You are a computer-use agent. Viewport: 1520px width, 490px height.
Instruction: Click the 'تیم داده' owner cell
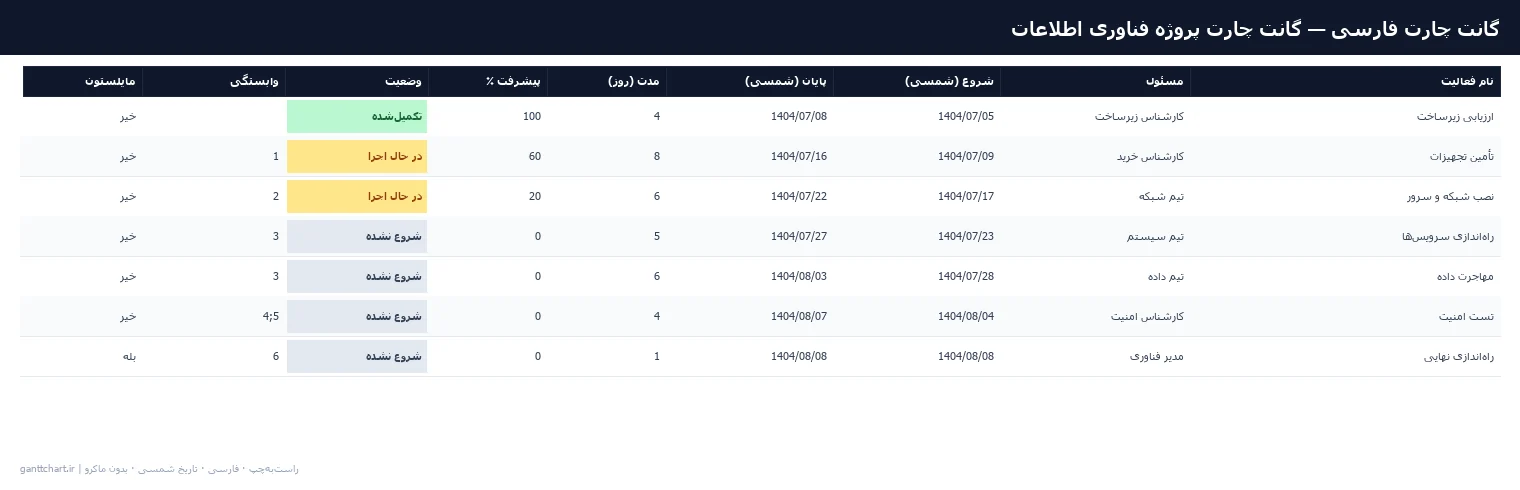(1095, 277)
